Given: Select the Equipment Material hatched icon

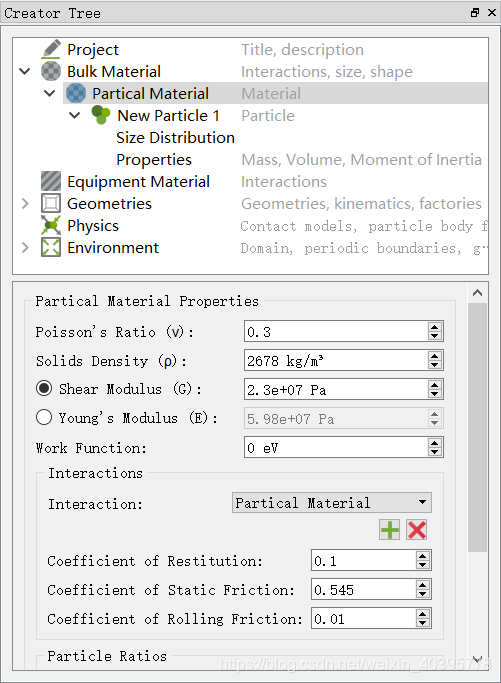Looking at the screenshot, I should point(51,181).
